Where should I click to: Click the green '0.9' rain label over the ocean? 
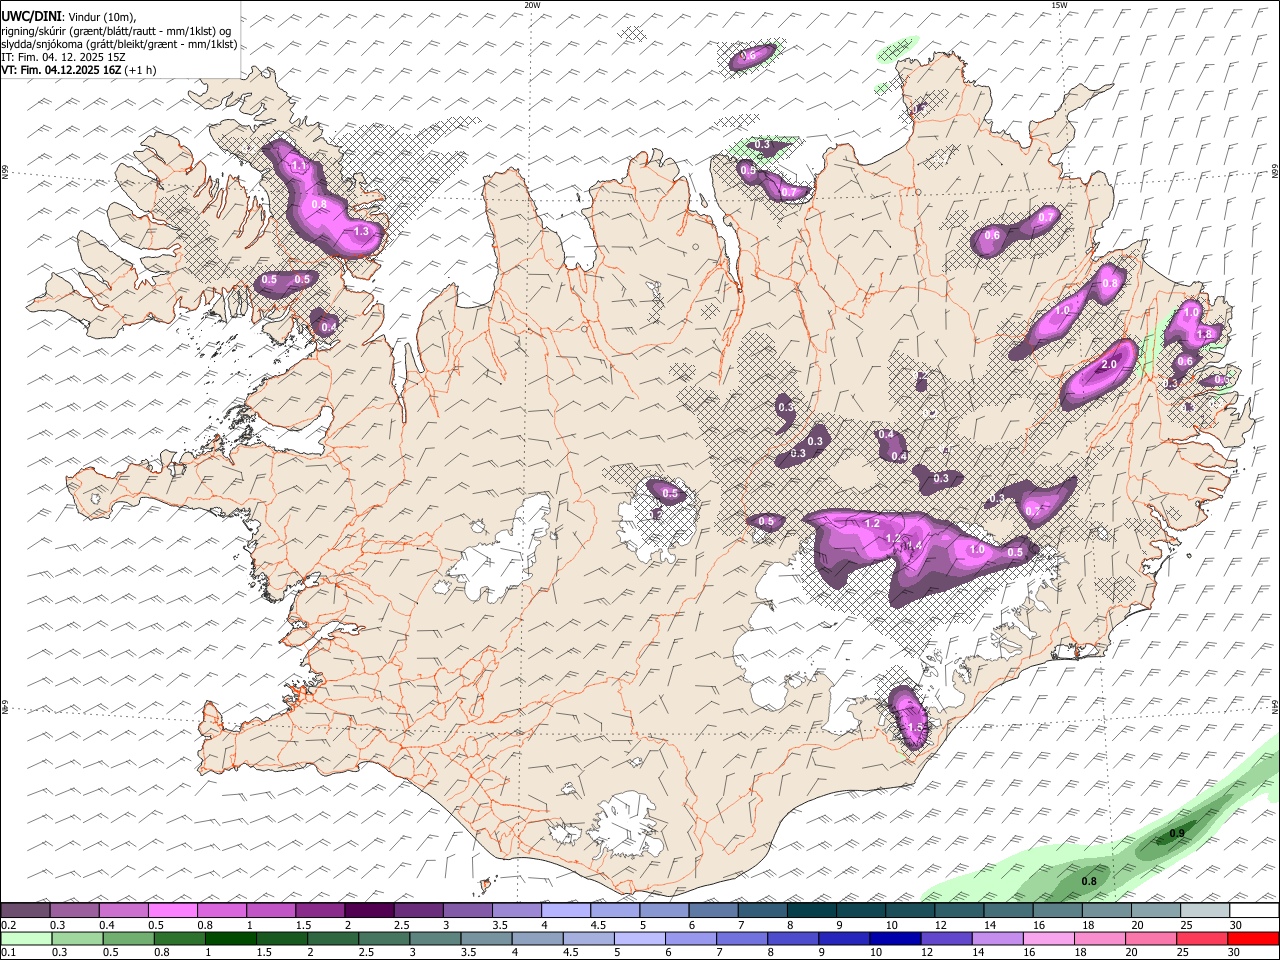click(1177, 833)
